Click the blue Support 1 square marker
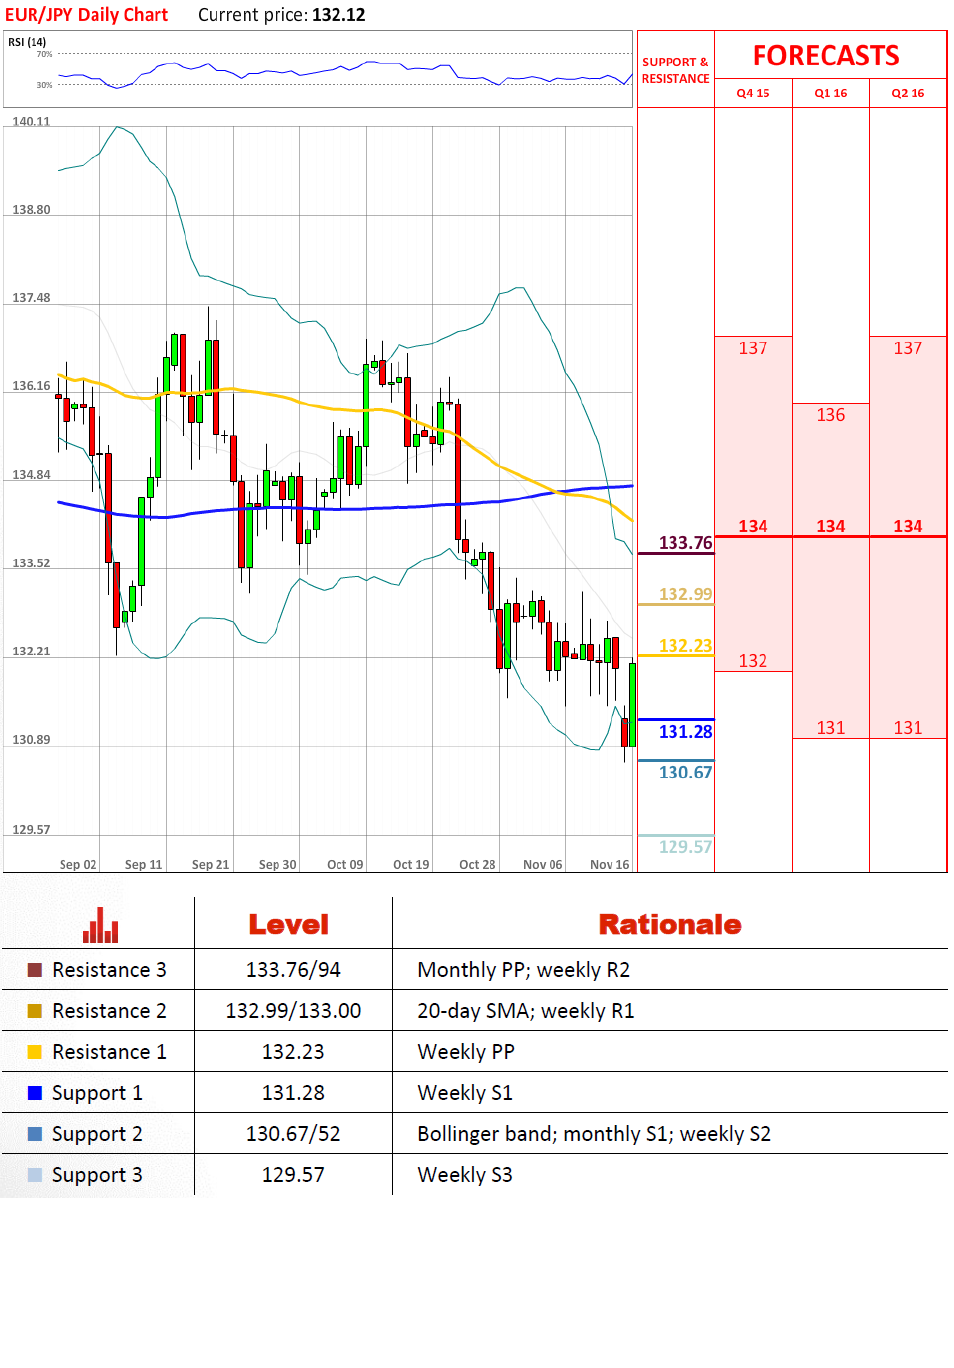Image resolution: width=954 pixels, height=1368 pixels. [x=35, y=1093]
